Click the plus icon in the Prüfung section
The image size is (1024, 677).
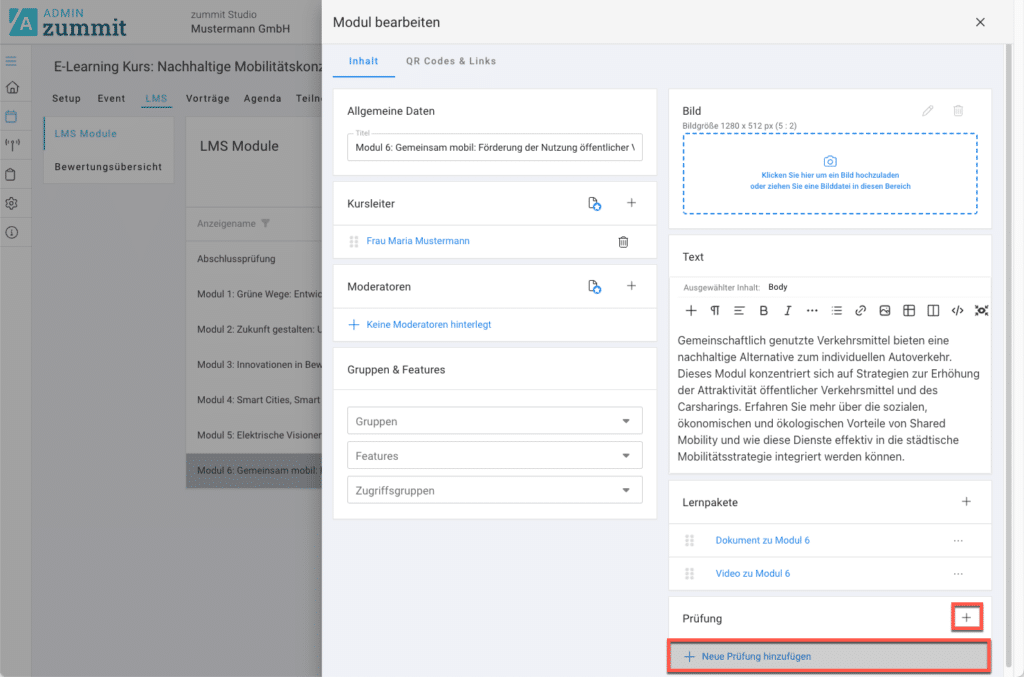[966, 618]
